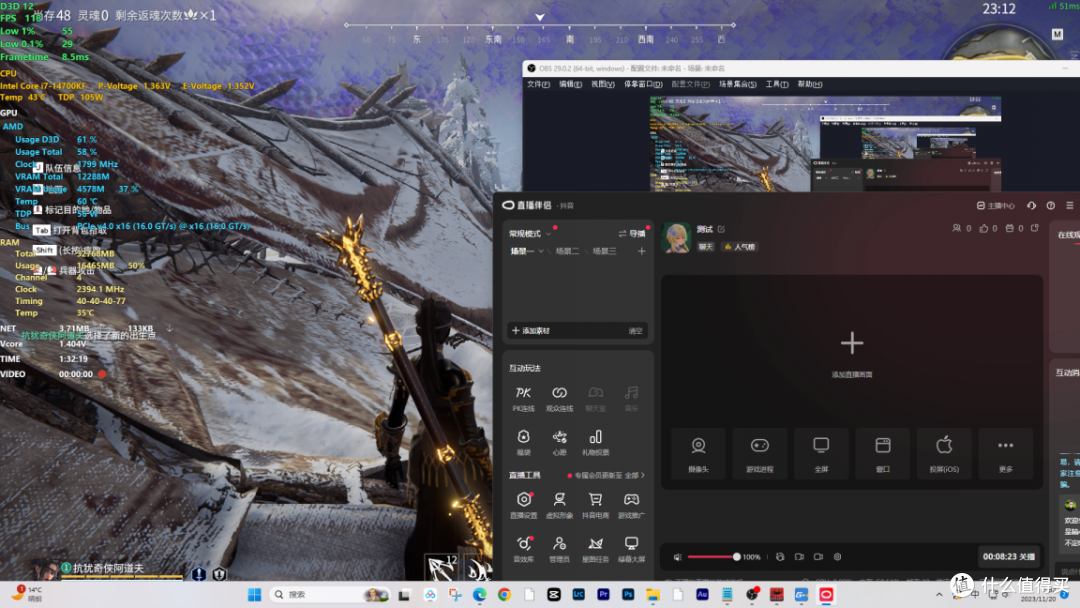Screen dimensions: 1080x608
Task: Open 编辑(E) menu in OBS window
Action: [570, 84]
